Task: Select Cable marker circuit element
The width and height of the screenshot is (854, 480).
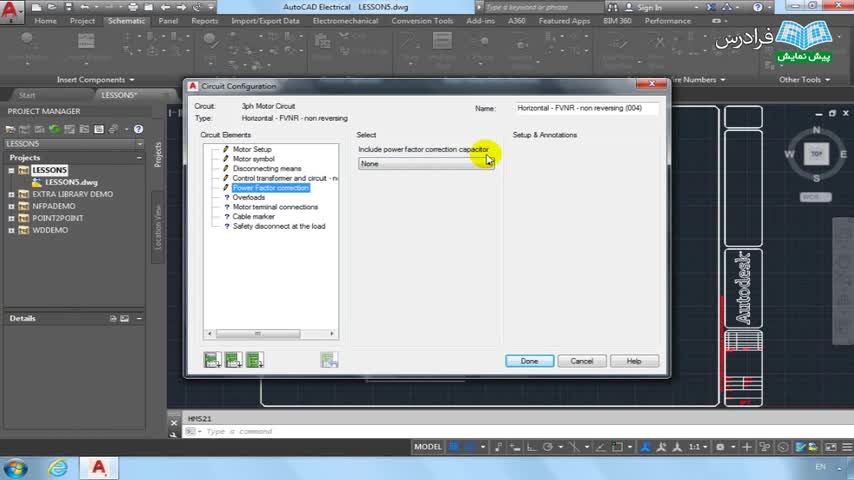Action: 253,217
